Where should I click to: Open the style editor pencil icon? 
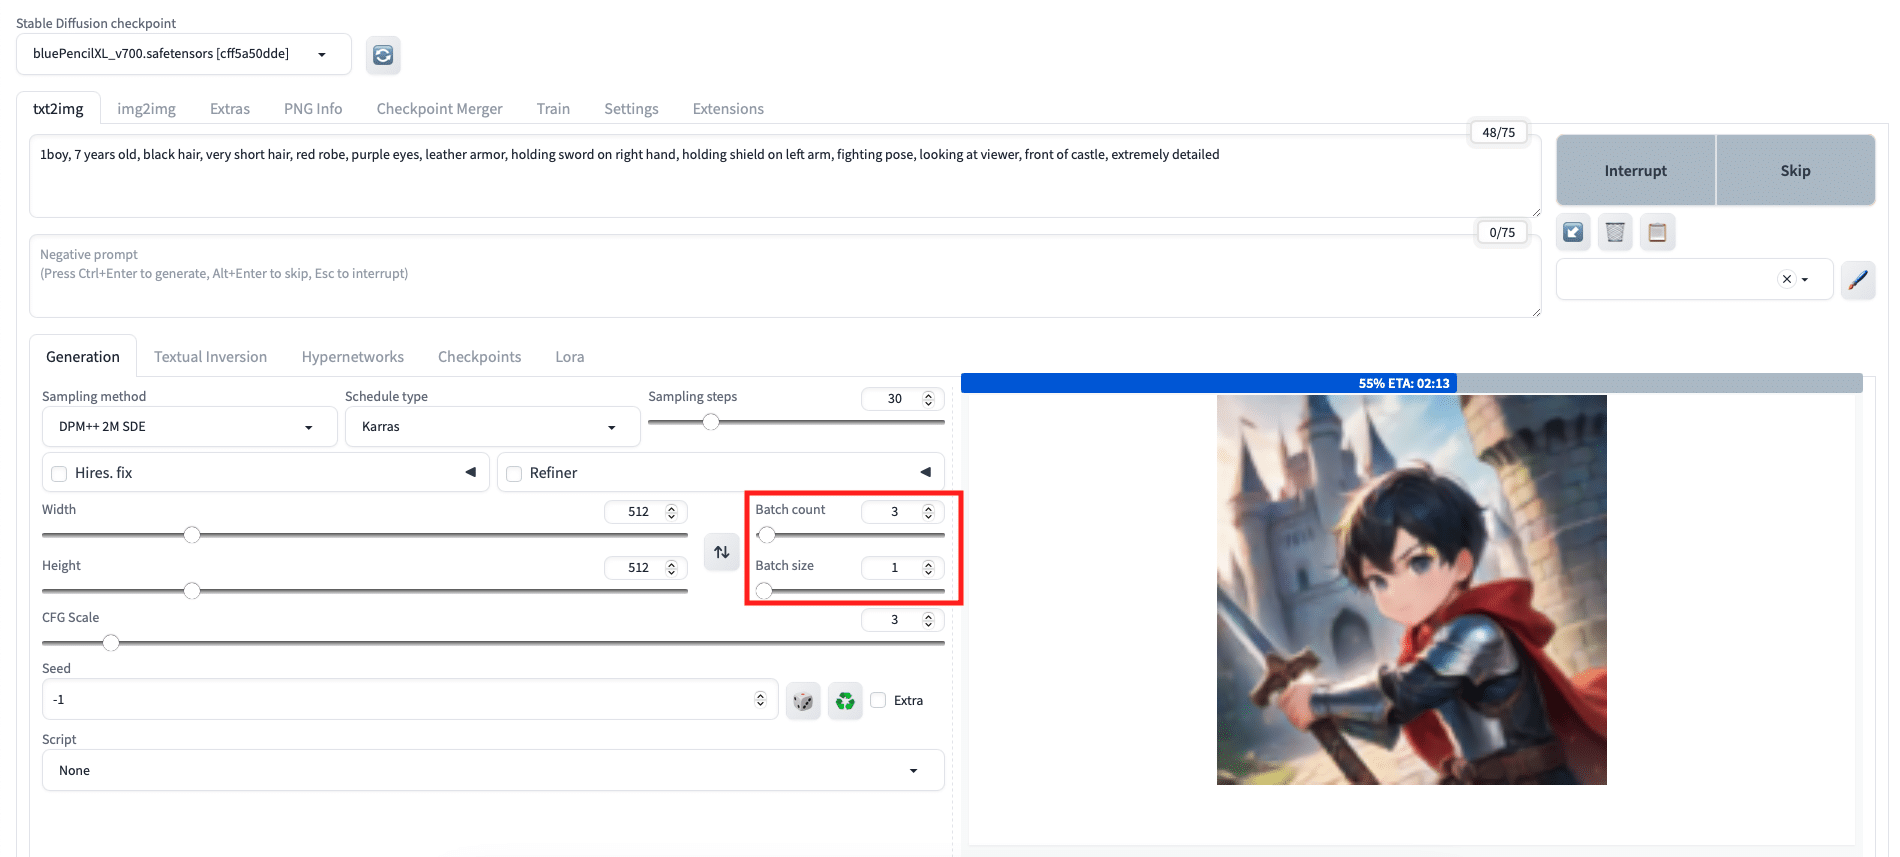click(1857, 280)
